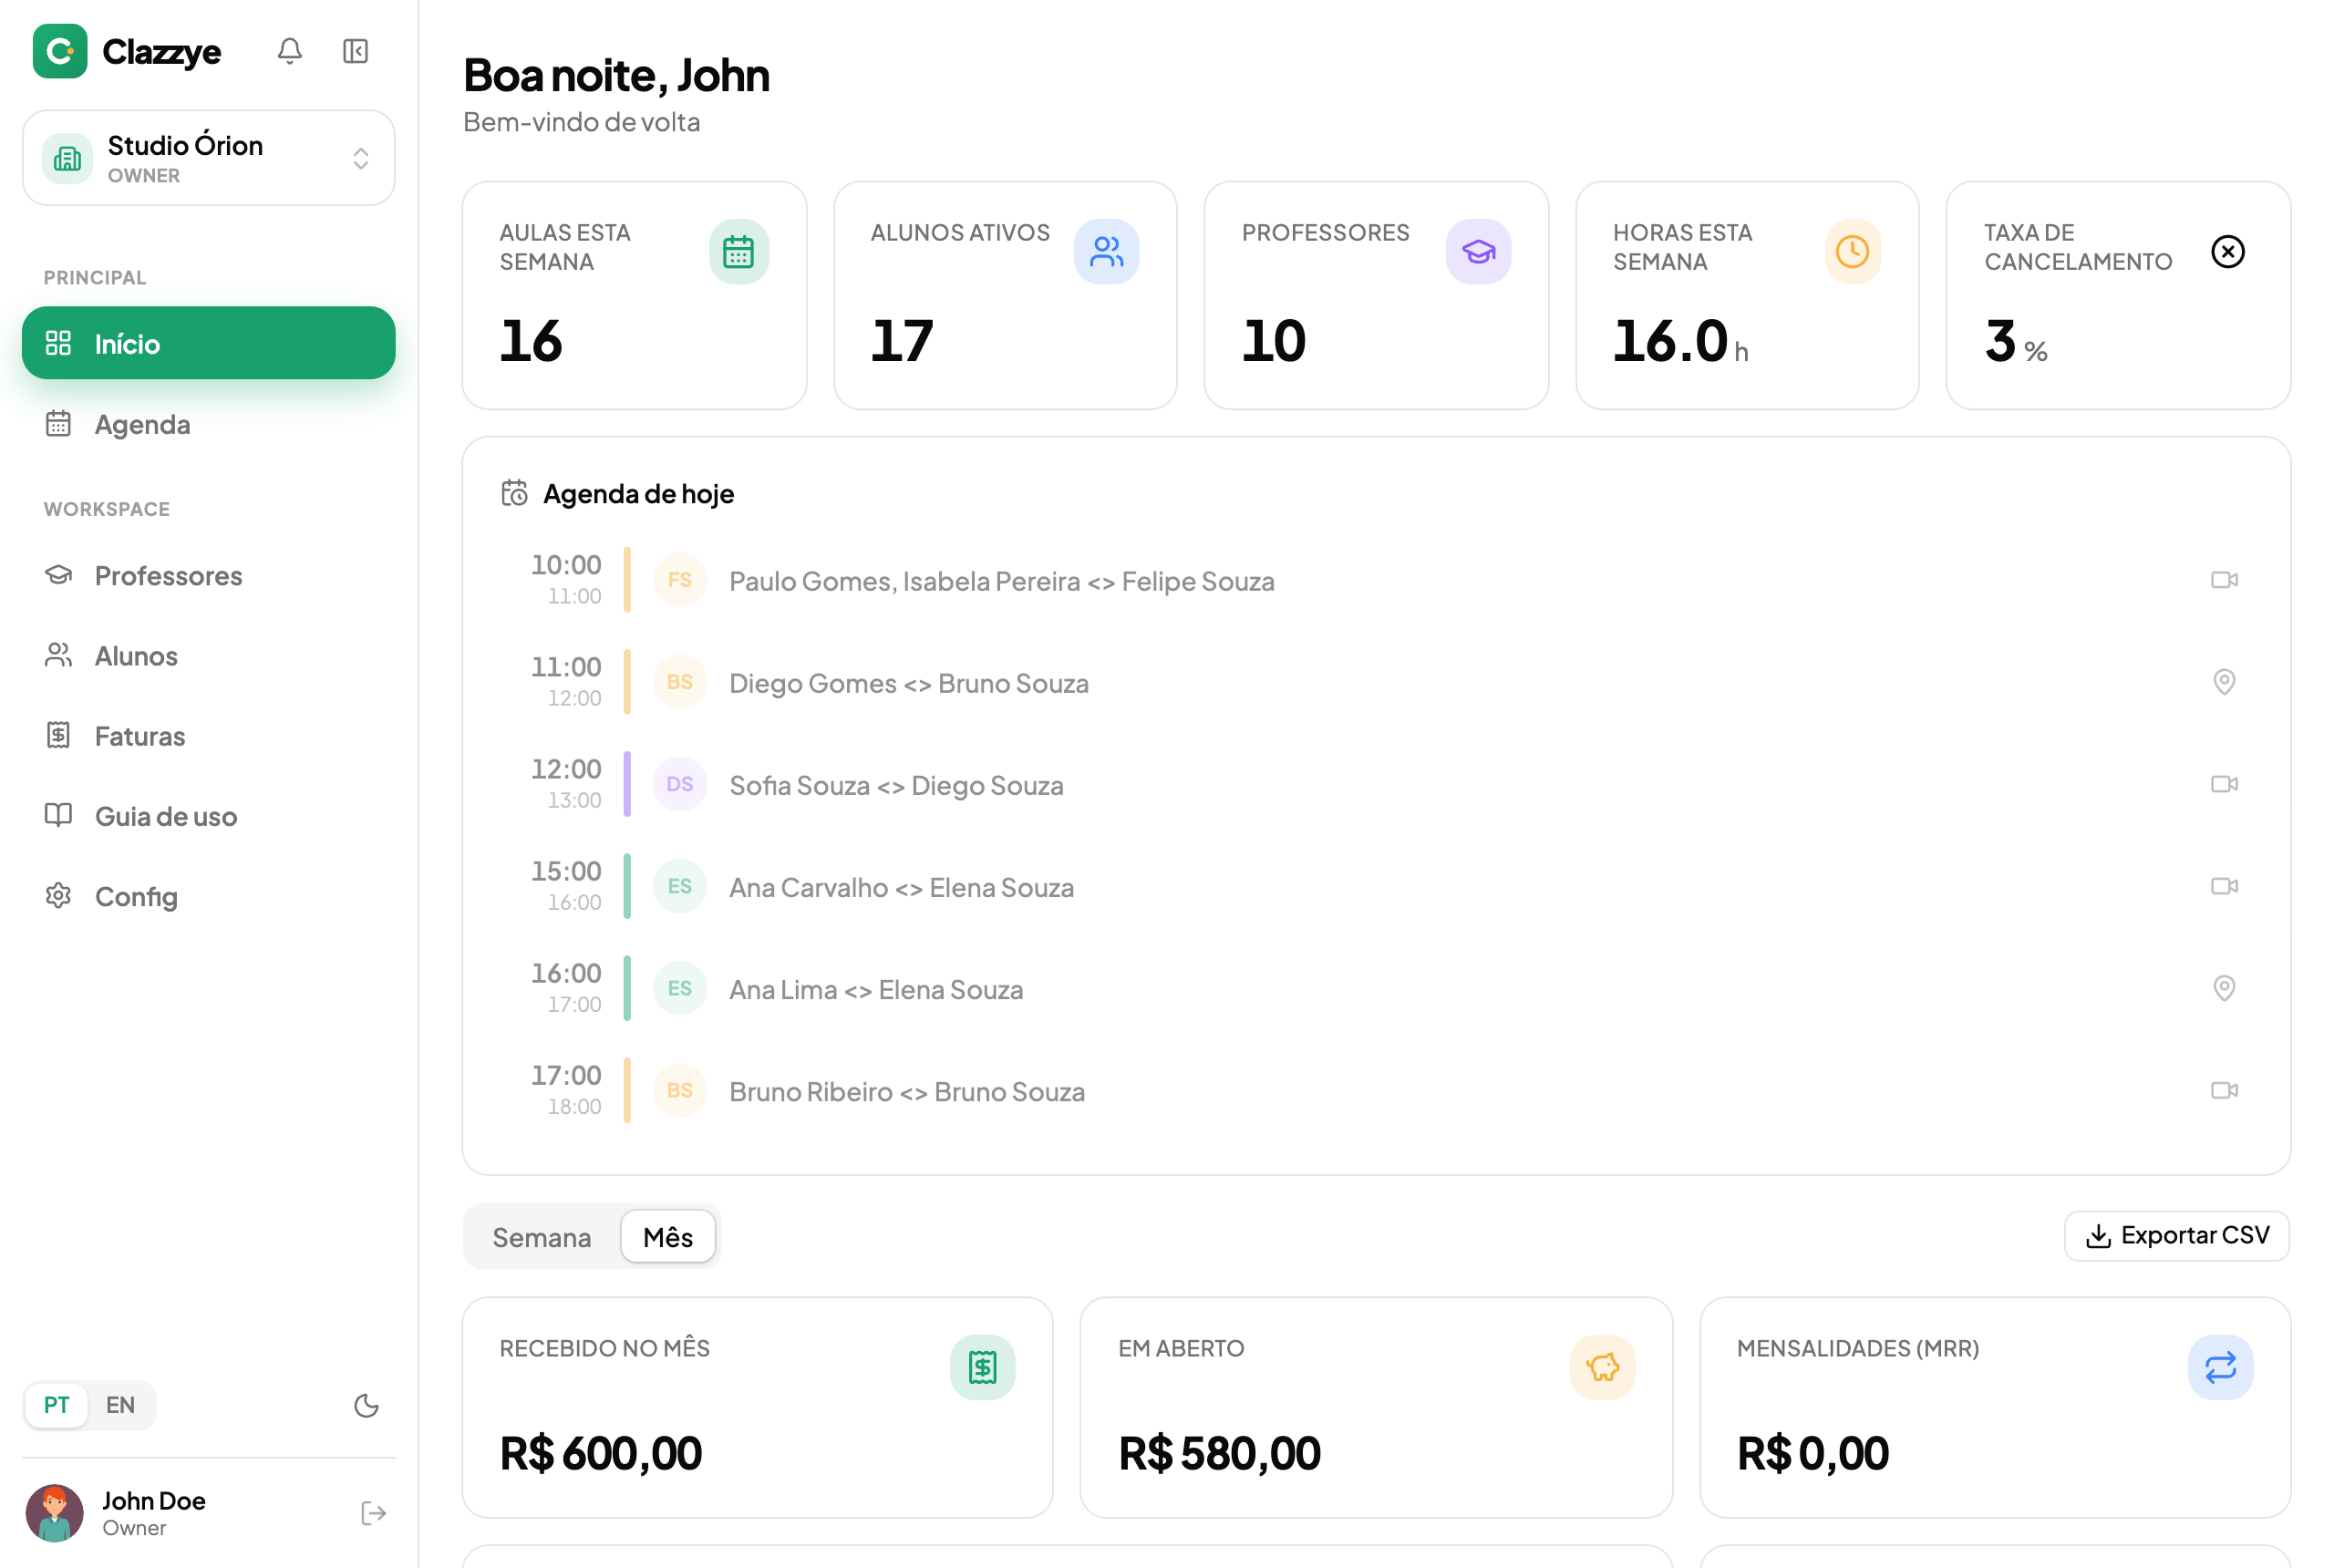Open the Professores page
This screenshot has width=2334, height=1568.
pos(208,576)
